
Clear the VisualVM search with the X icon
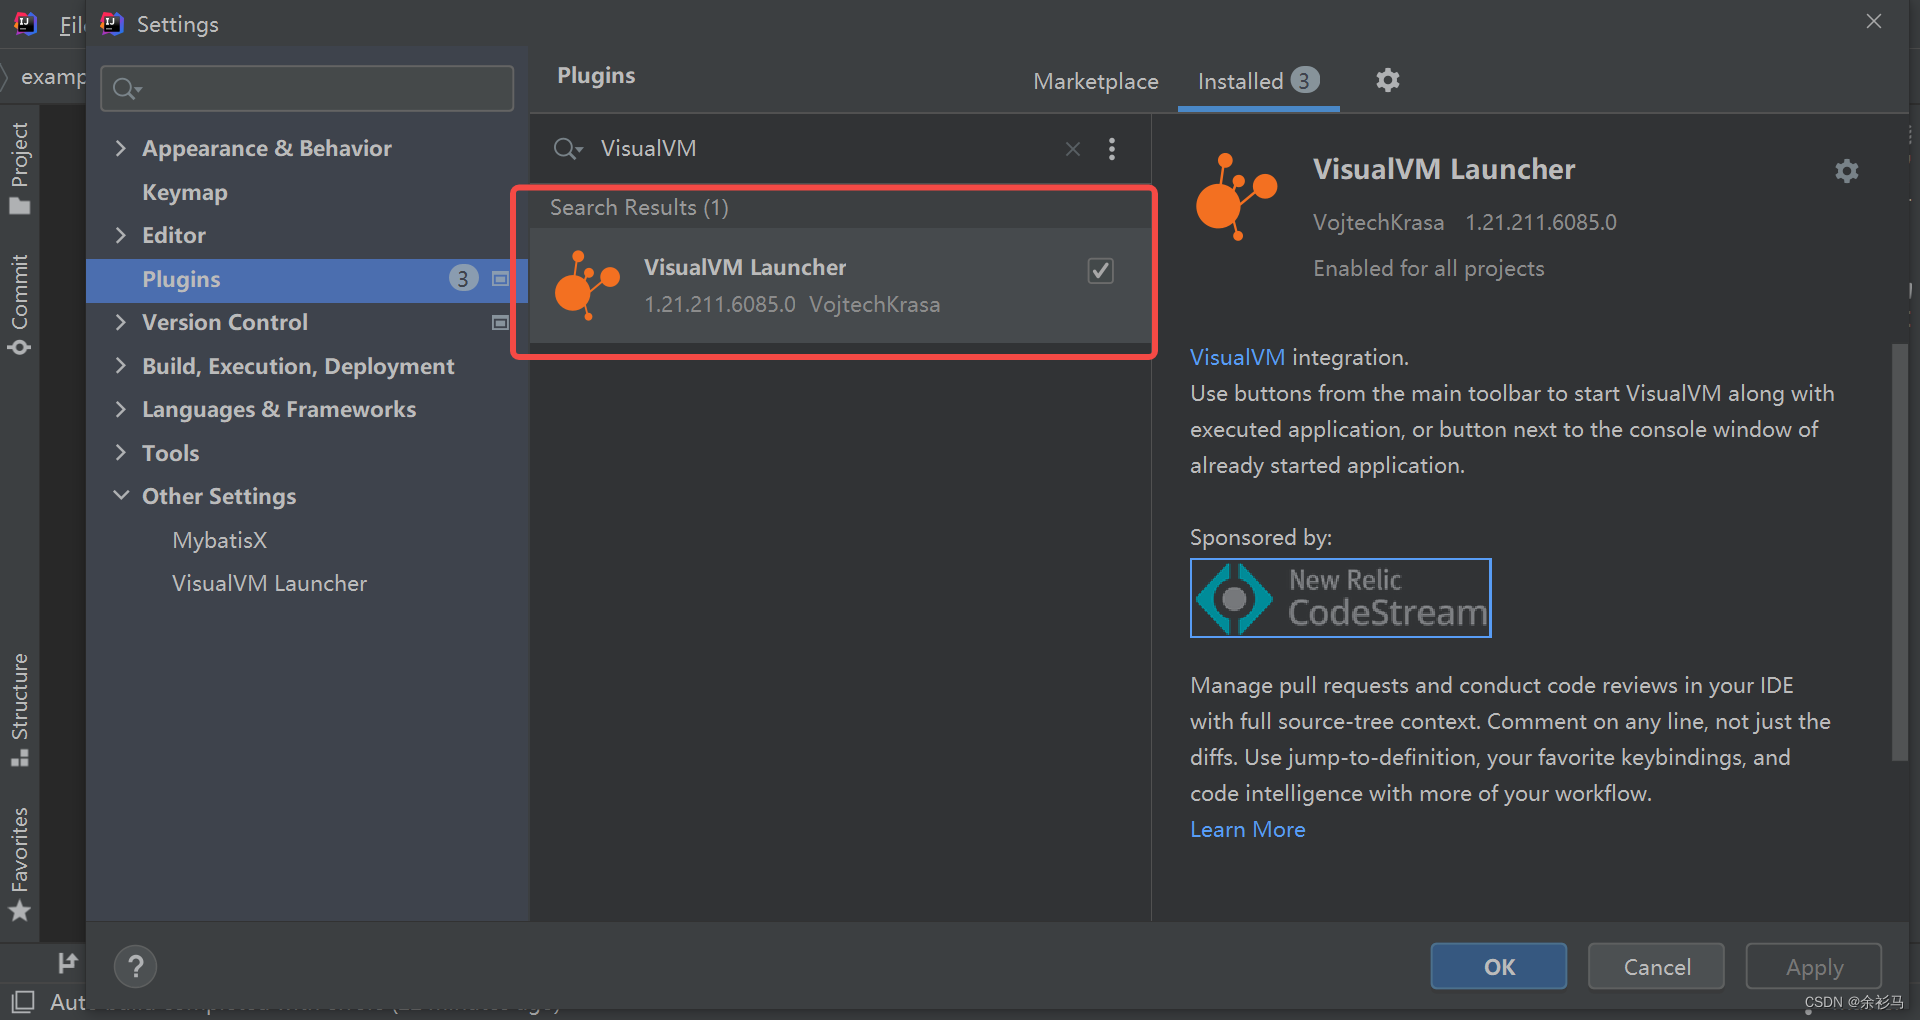click(x=1072, y=148)
